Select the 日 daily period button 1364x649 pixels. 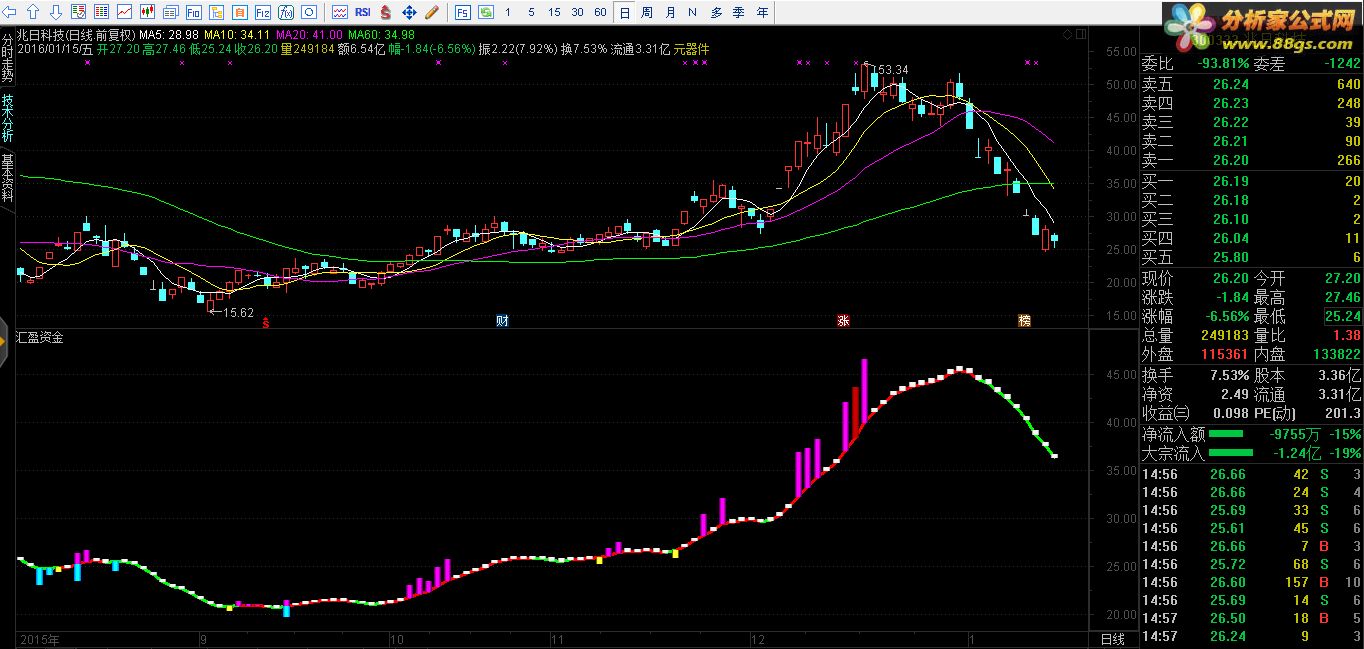[x=625, y=12]
